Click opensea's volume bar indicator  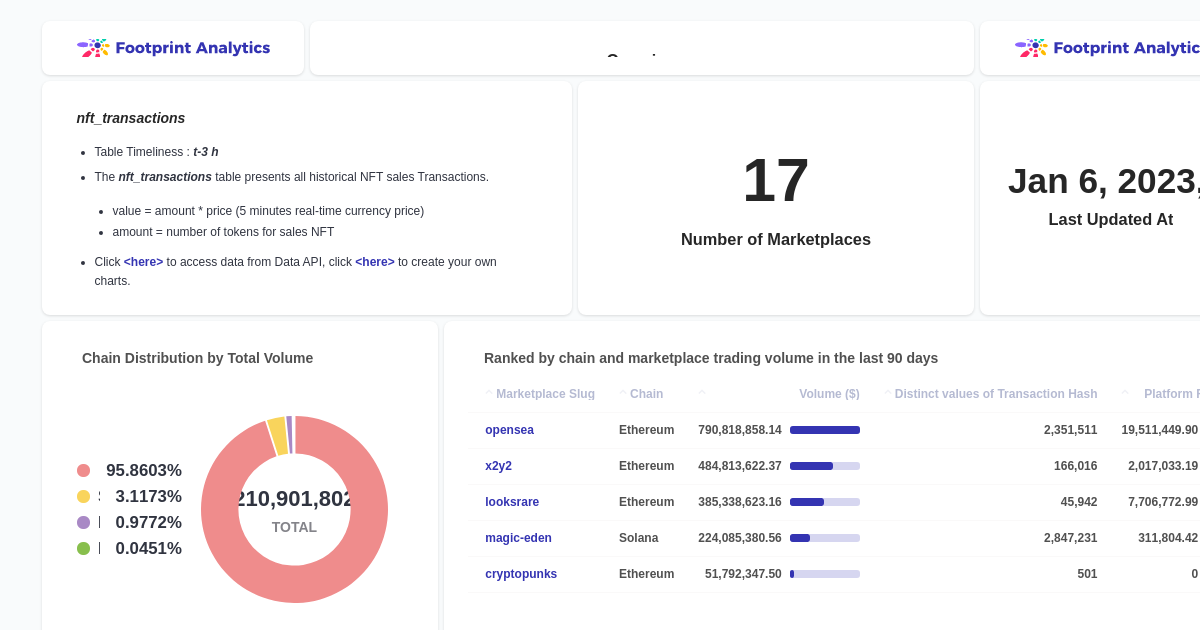pos(825,430)
